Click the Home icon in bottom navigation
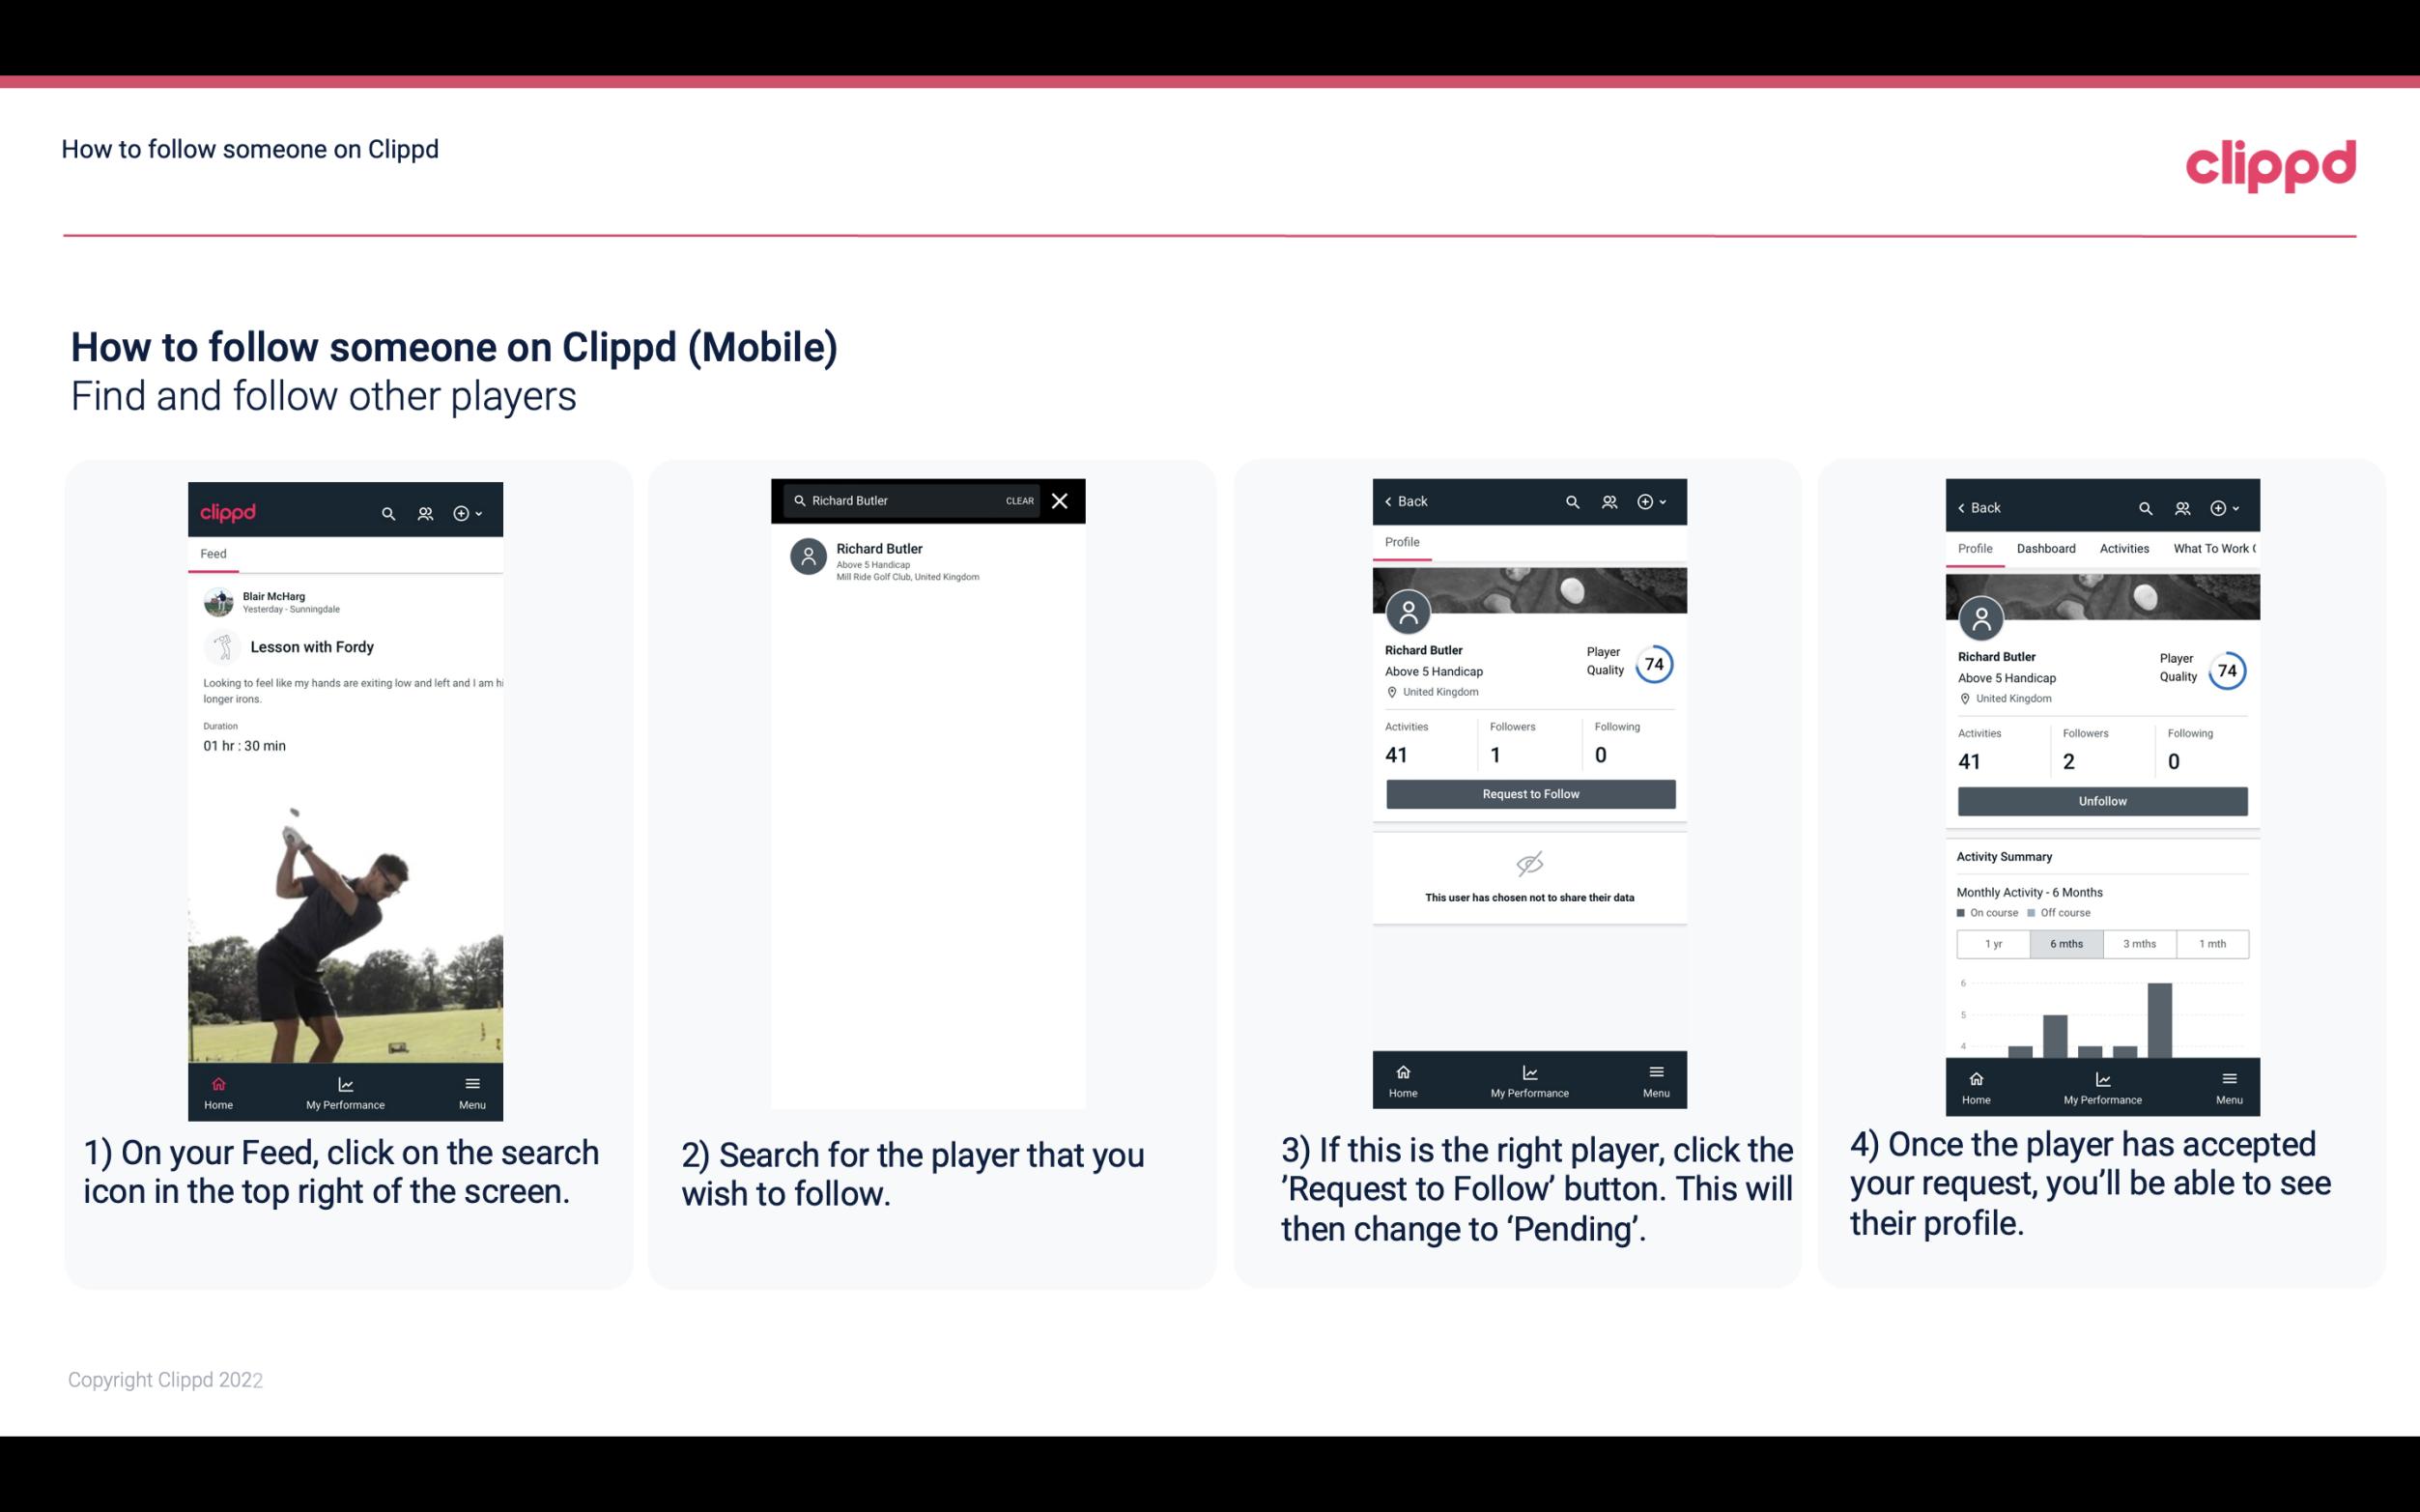This screenshot has height=1512, width=2420. pyautogui.click(x=215, y=1082)
